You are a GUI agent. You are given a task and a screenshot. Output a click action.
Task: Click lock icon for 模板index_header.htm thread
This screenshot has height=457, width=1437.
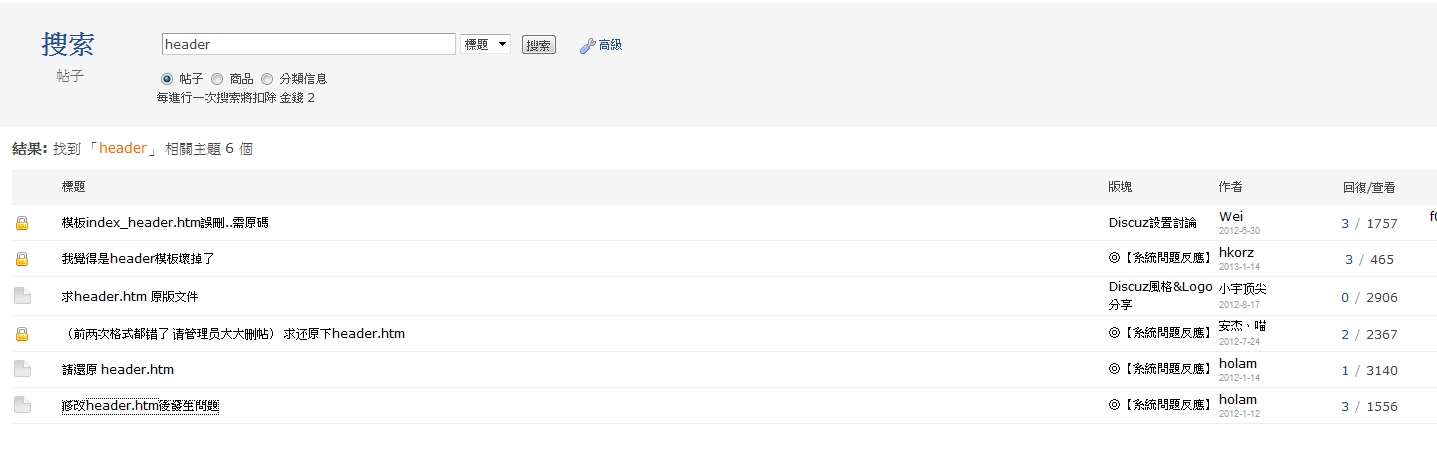22,223
